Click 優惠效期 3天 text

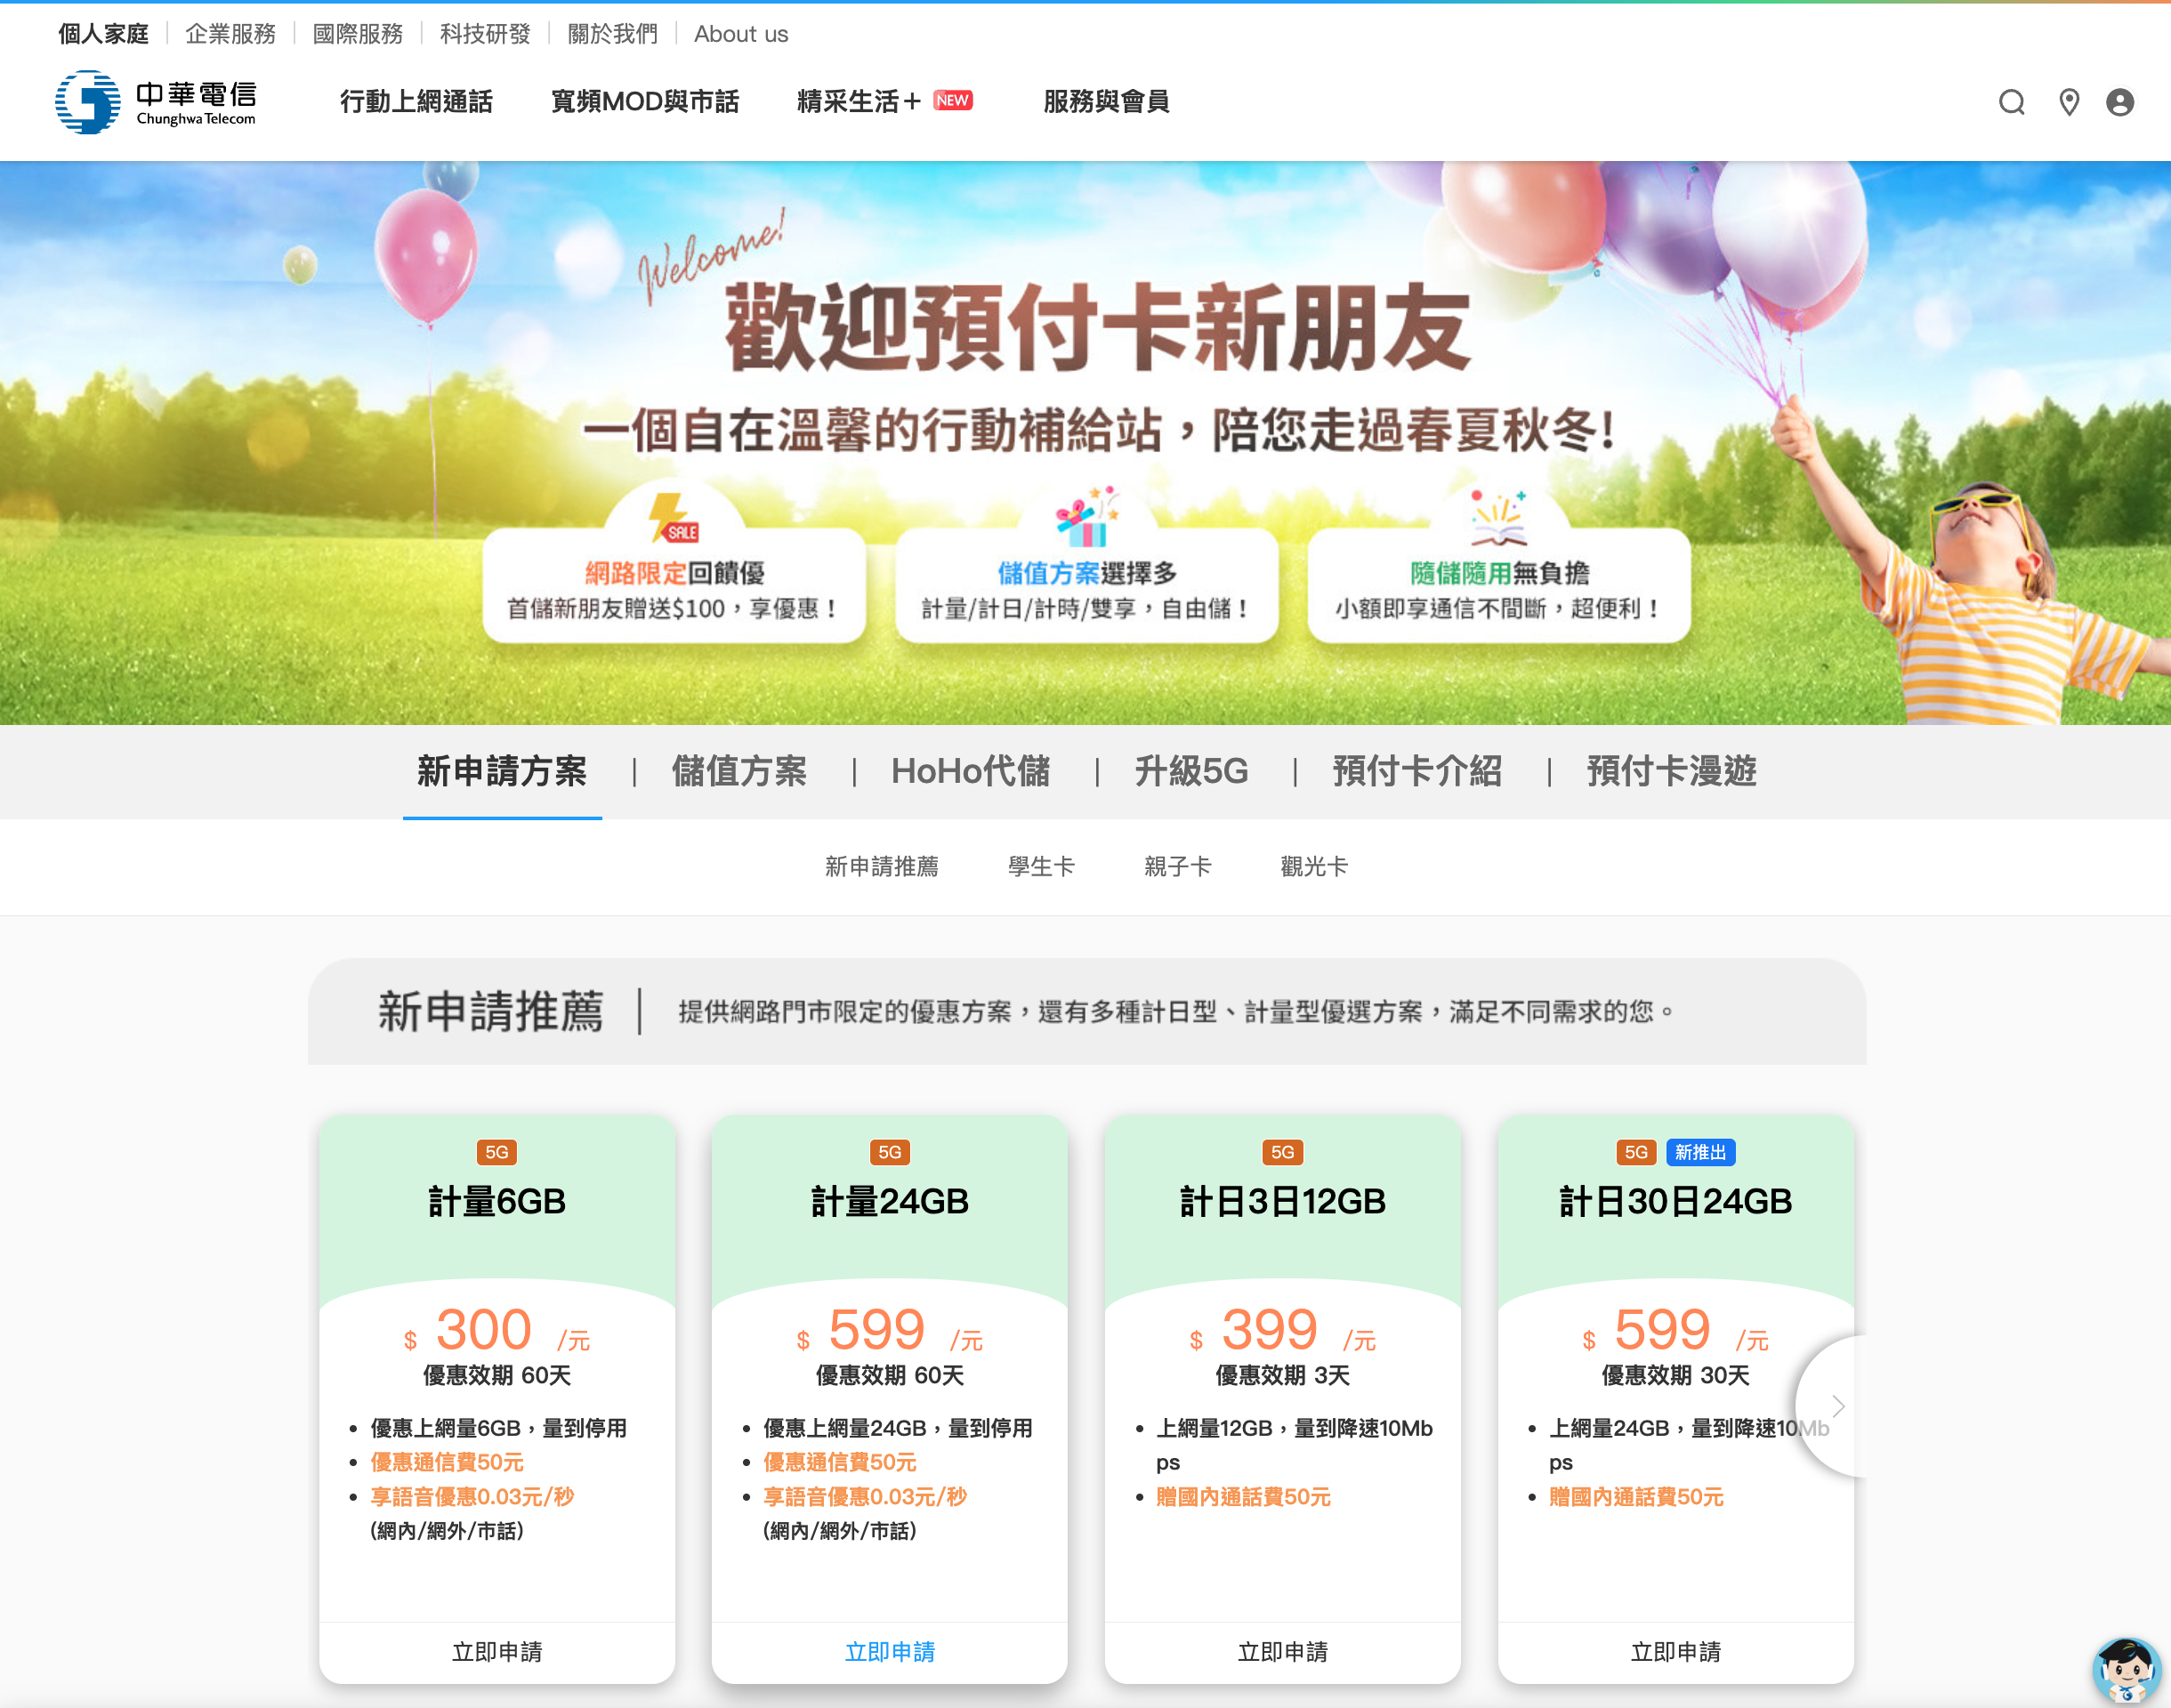[x=1283, y=1375]
